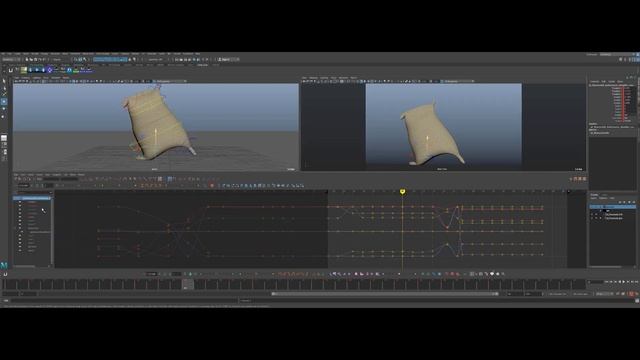Screen dimensions: 640x360
Task: Click the yellow-green shelf icon on the shelf
Action: point(24,70)
